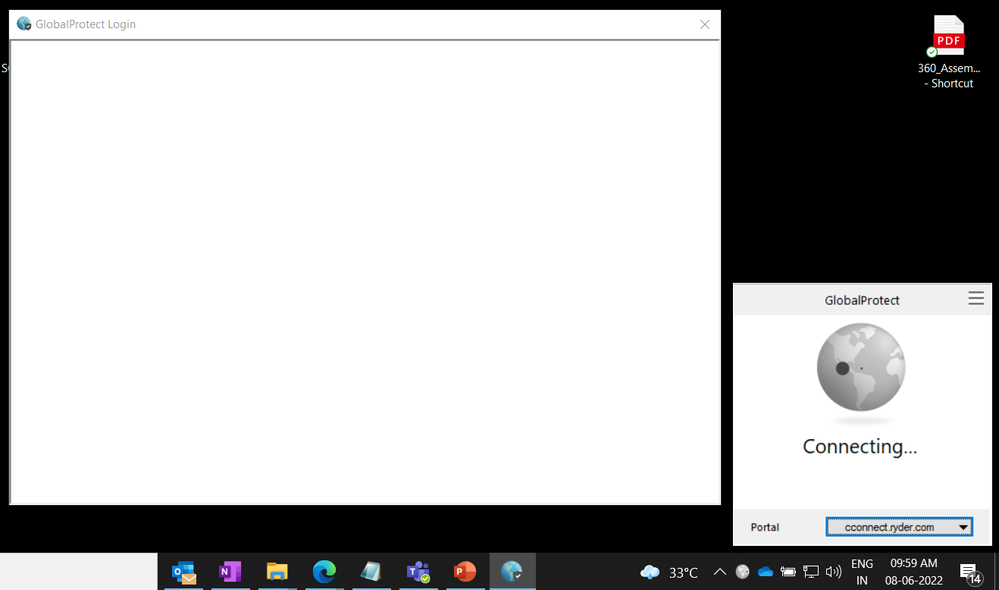Open notification center with 14 alerts
This screenshot has height=590, width=999.
(970, 573)
